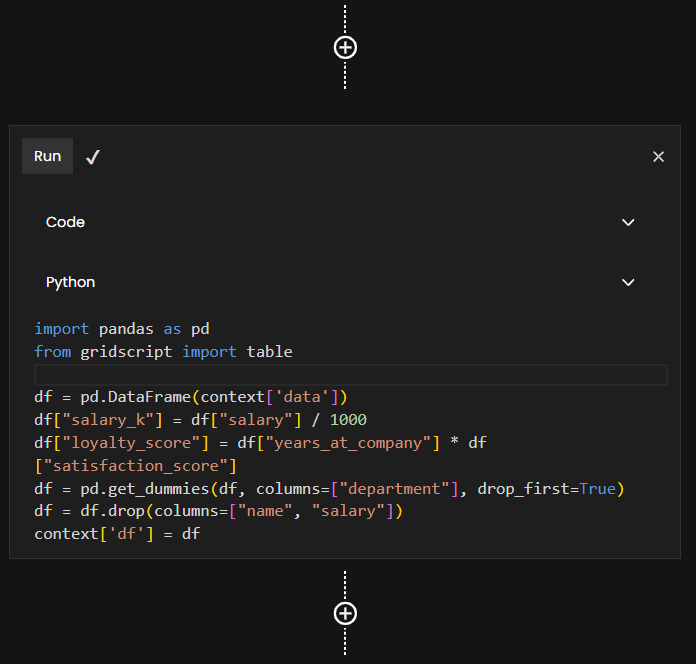Click the pd.get_dummies code line
This screenshot has height=664, width=696.
[328, 488]
